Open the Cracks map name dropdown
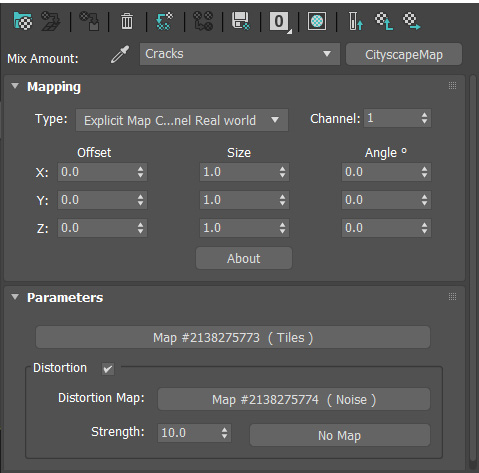Screen dimensions: 479x473 (x=240, y=54)
